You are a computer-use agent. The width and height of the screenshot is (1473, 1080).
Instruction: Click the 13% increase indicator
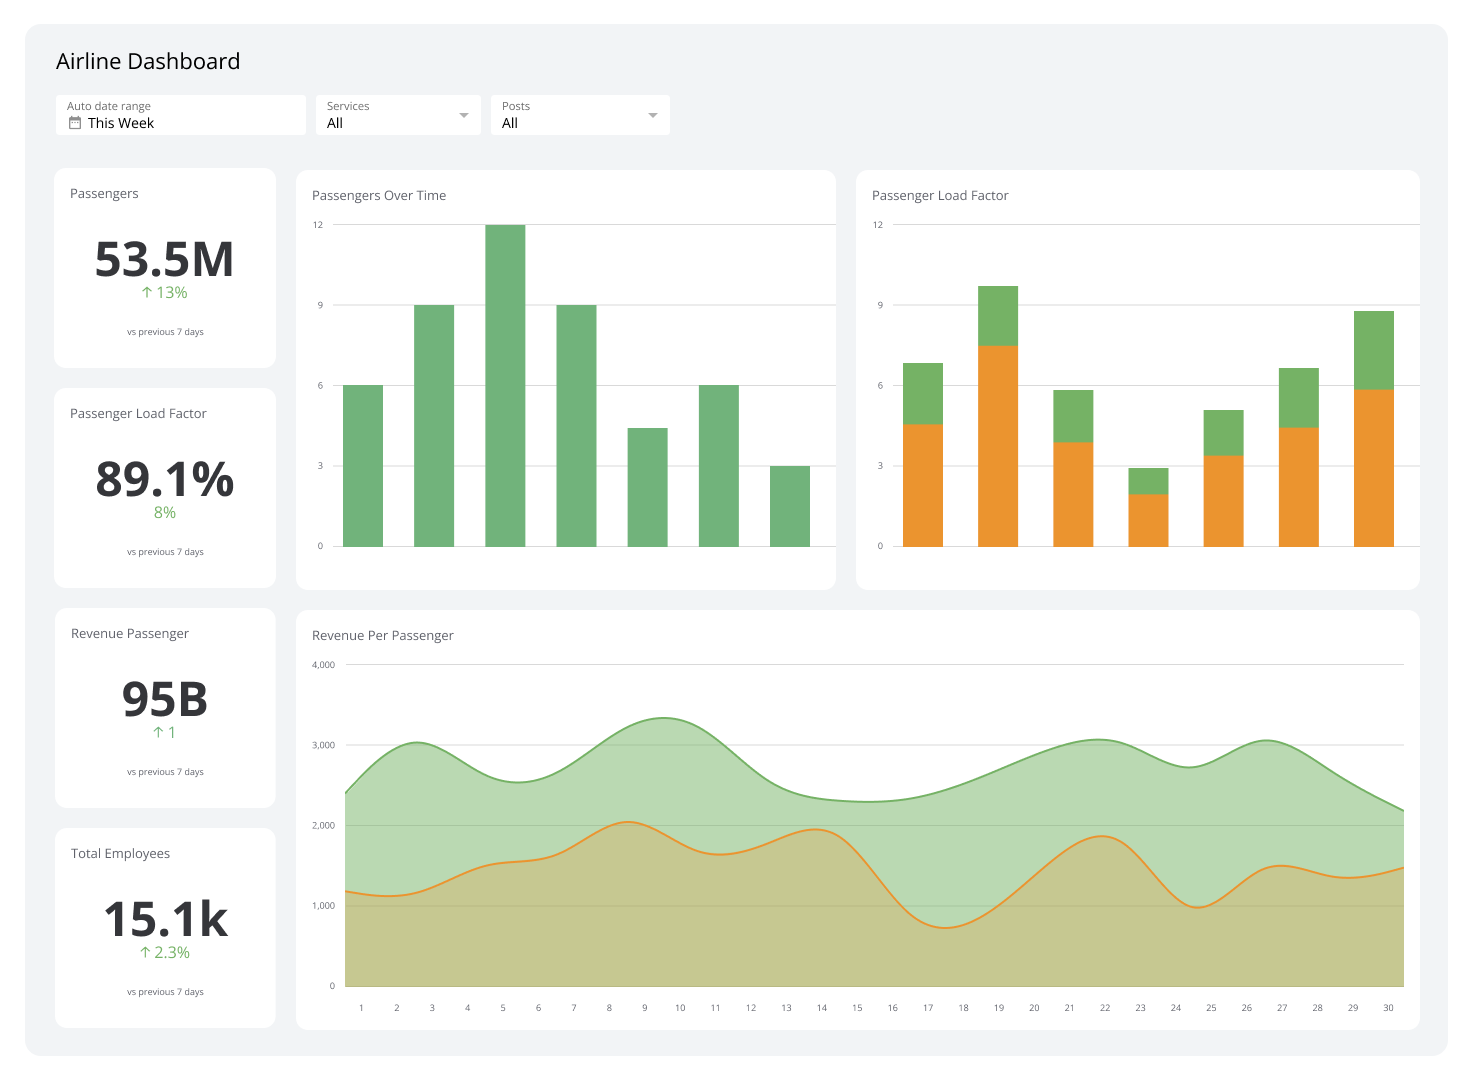[164, 292]
